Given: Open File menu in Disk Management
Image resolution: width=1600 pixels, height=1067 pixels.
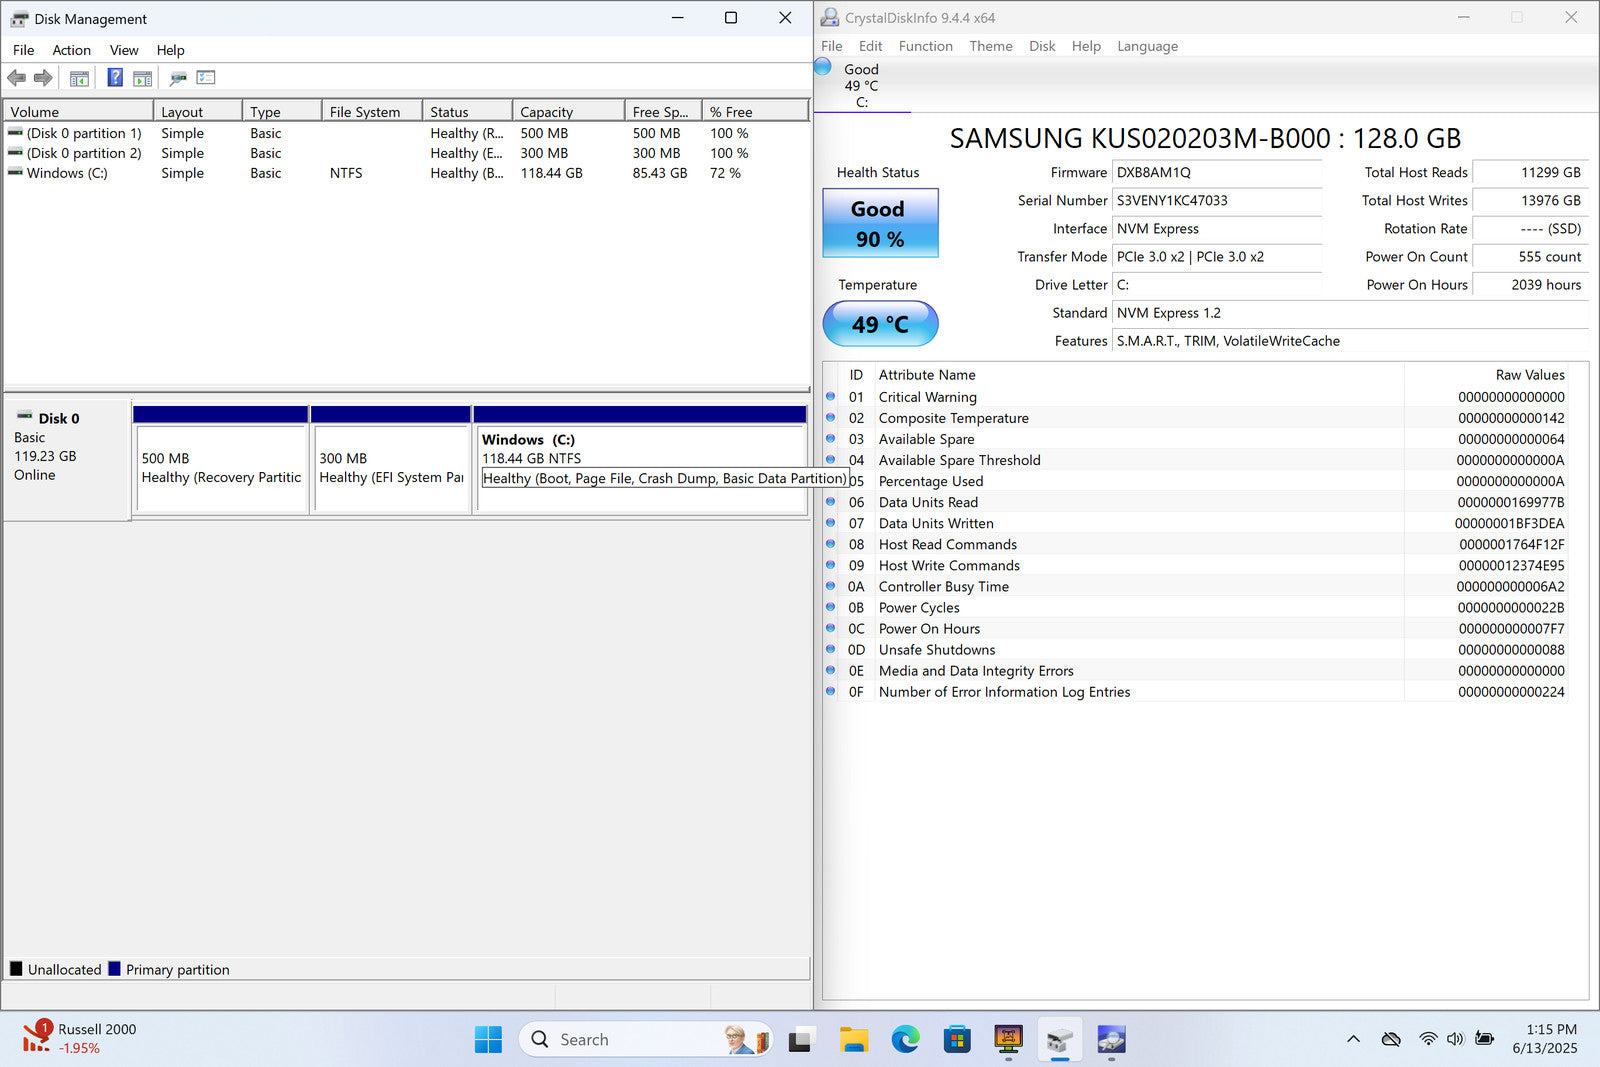Looking at the screenshot, I should (x=23, y=50).
